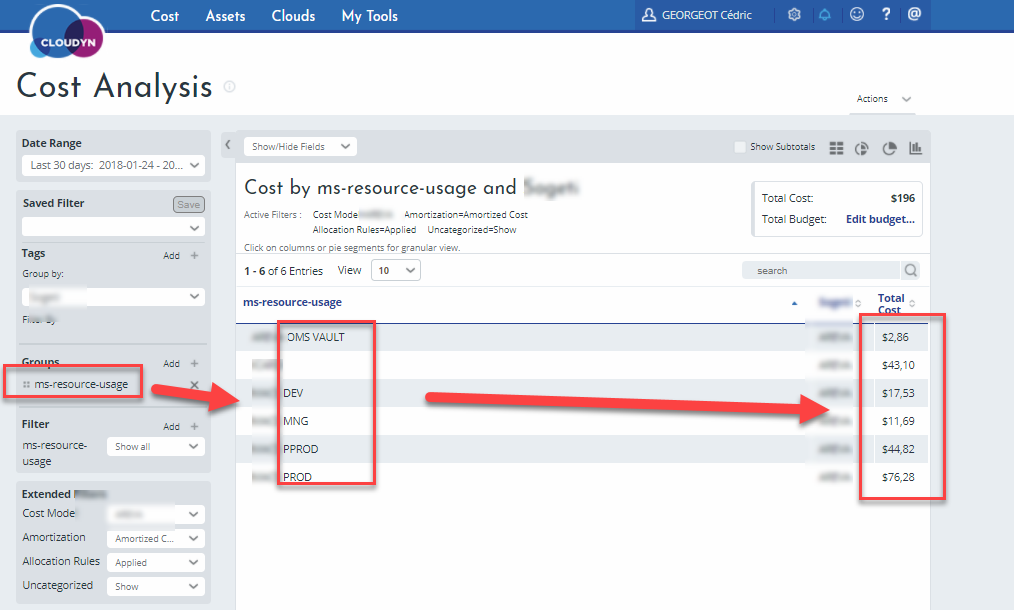The height and width of the screenshot is (610, 1014).
Task: Click ms-resource-usage column header
Action: tap(292, 302)
